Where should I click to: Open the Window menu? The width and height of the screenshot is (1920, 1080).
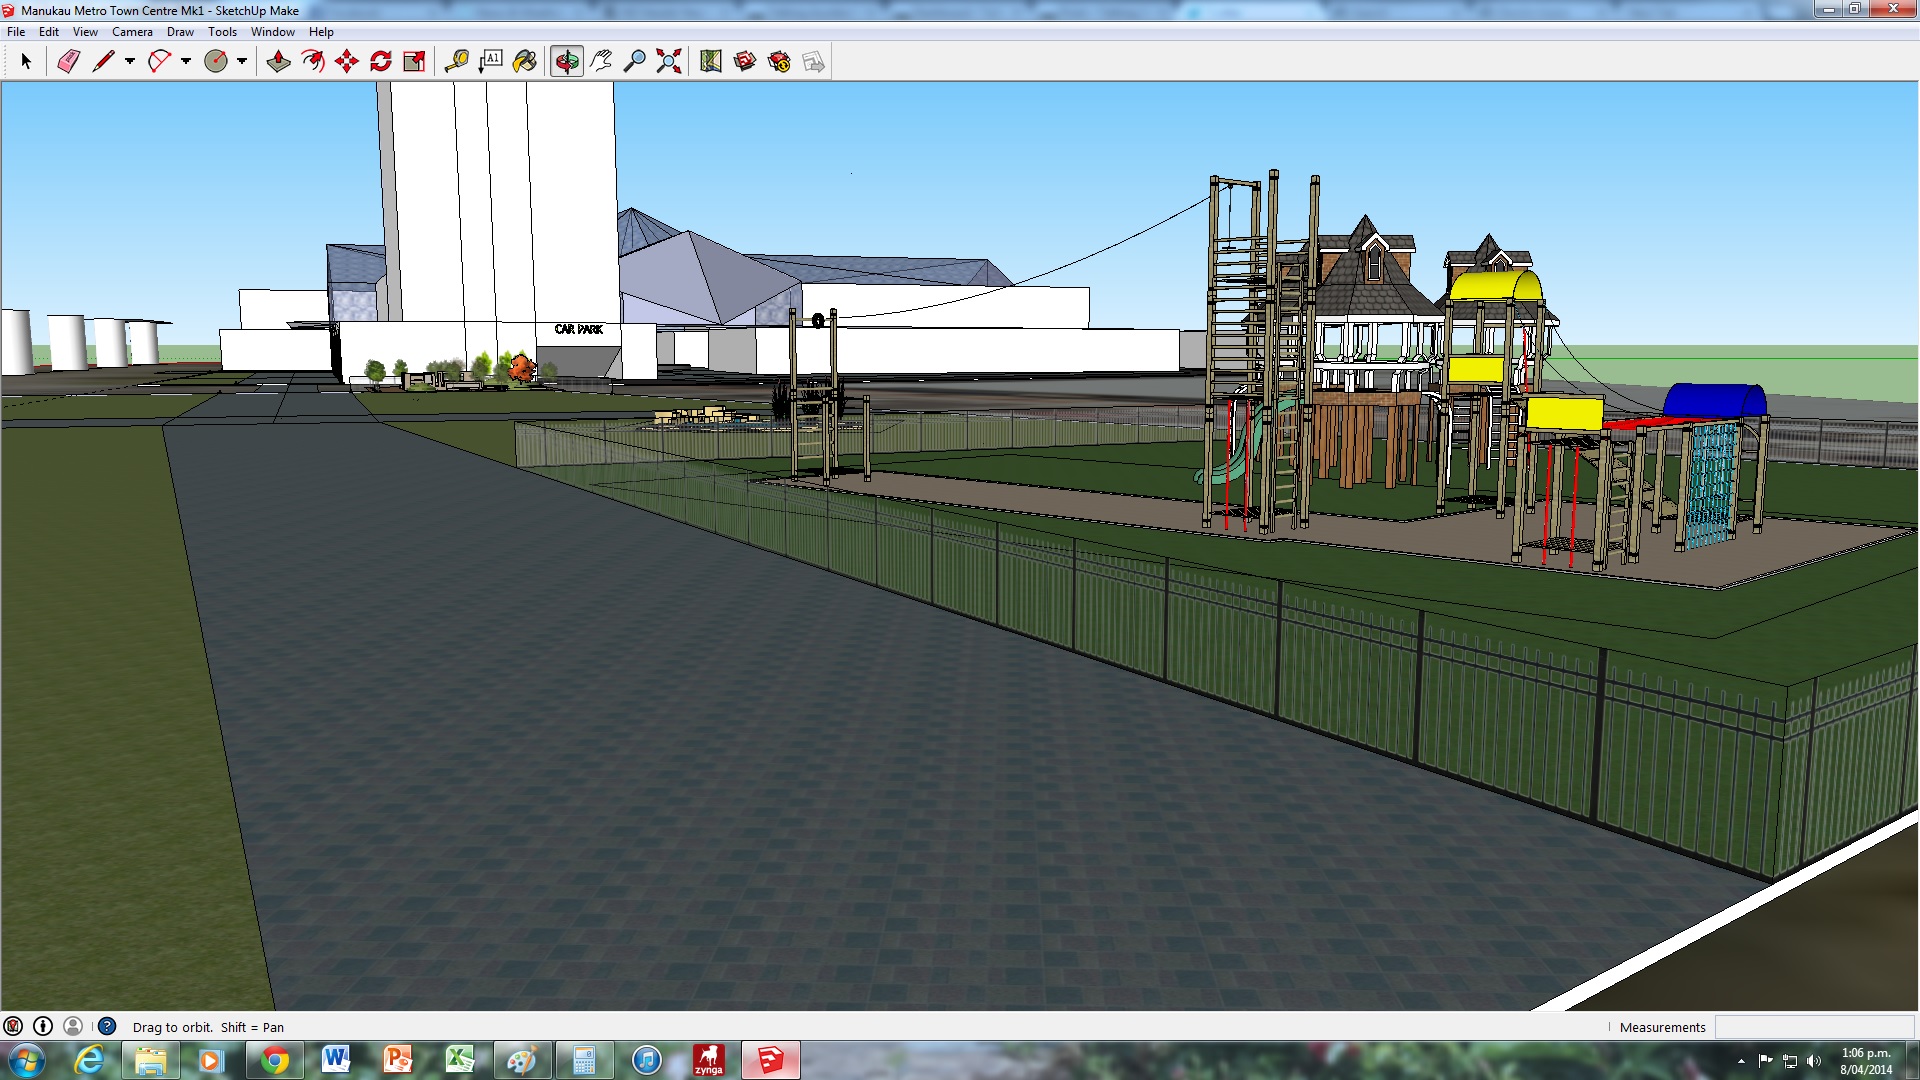coord(272,32)
